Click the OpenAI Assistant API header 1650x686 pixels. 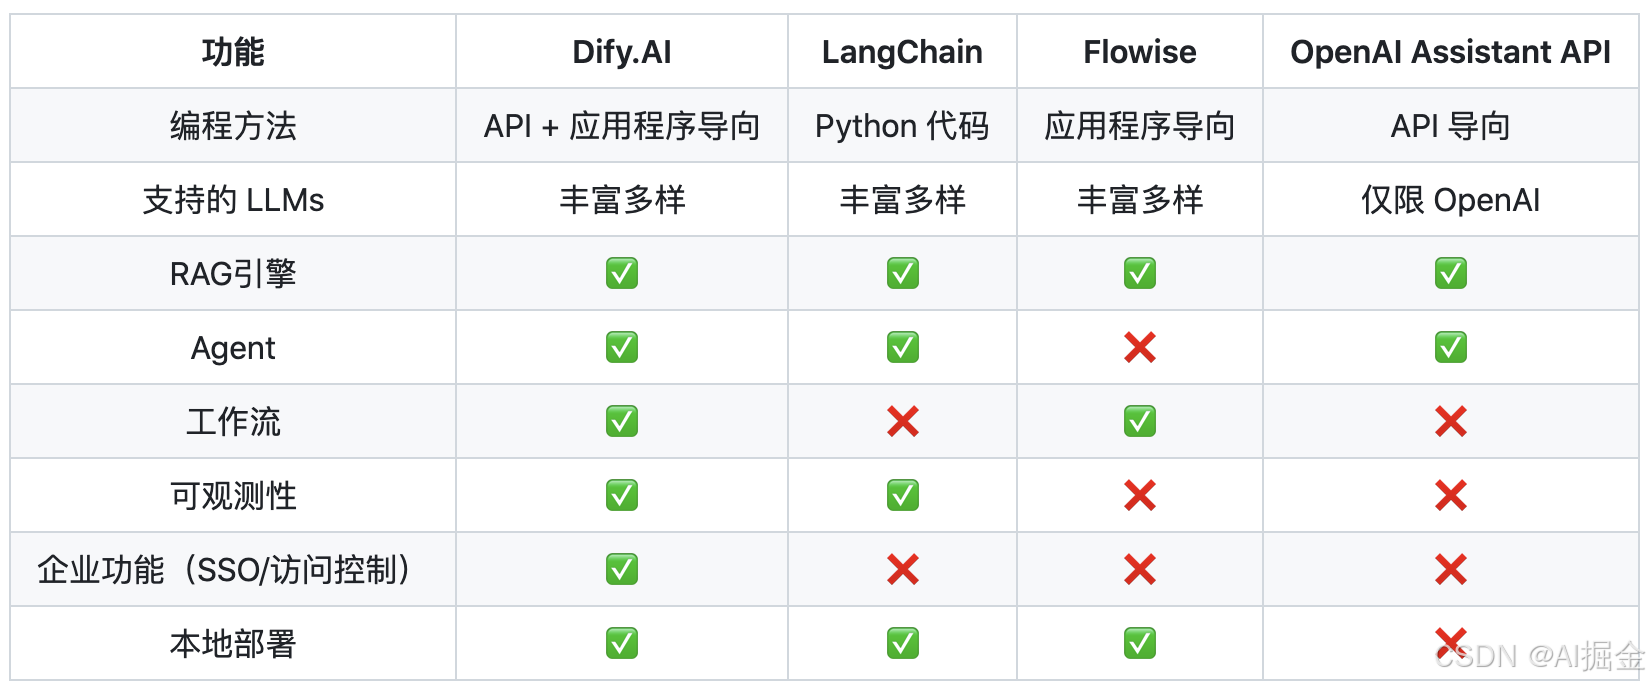point(1450,52)
